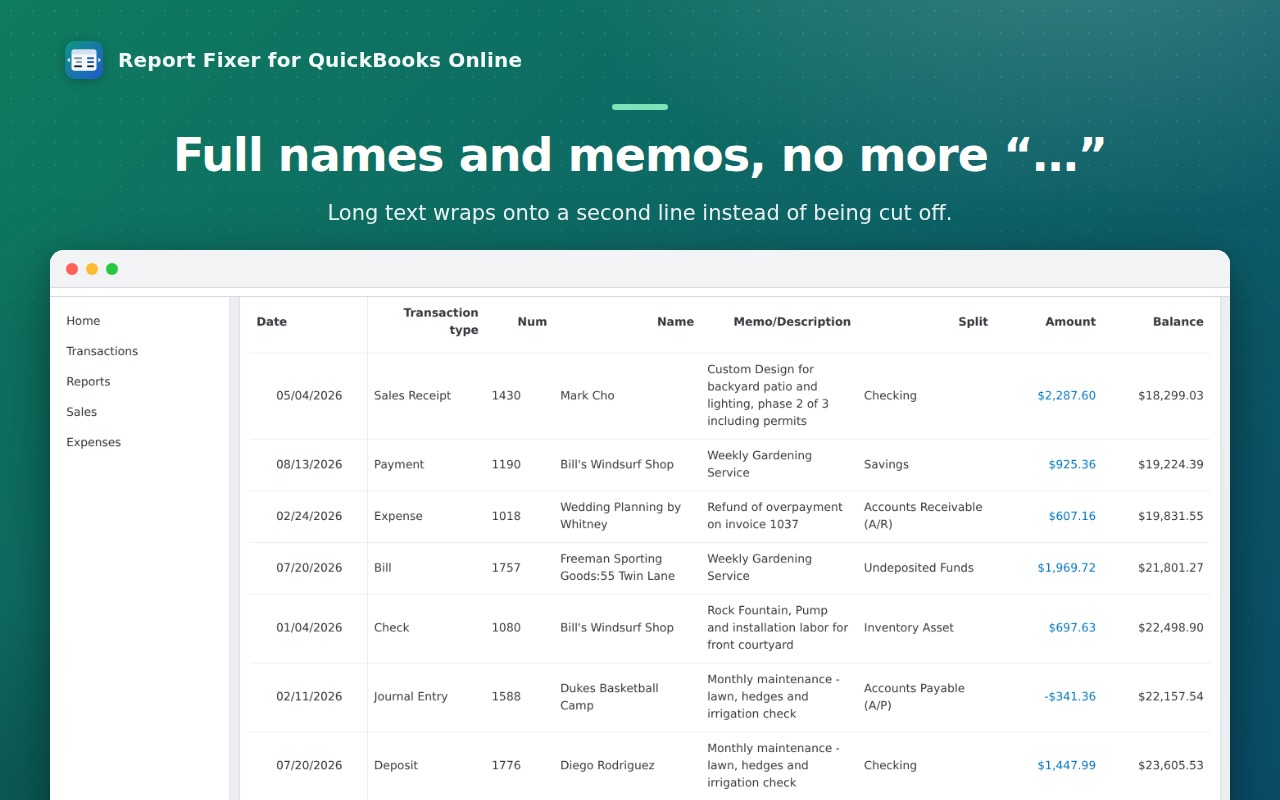
Task: Open the $607.16 amount link
Action: tap(1072, 517)
